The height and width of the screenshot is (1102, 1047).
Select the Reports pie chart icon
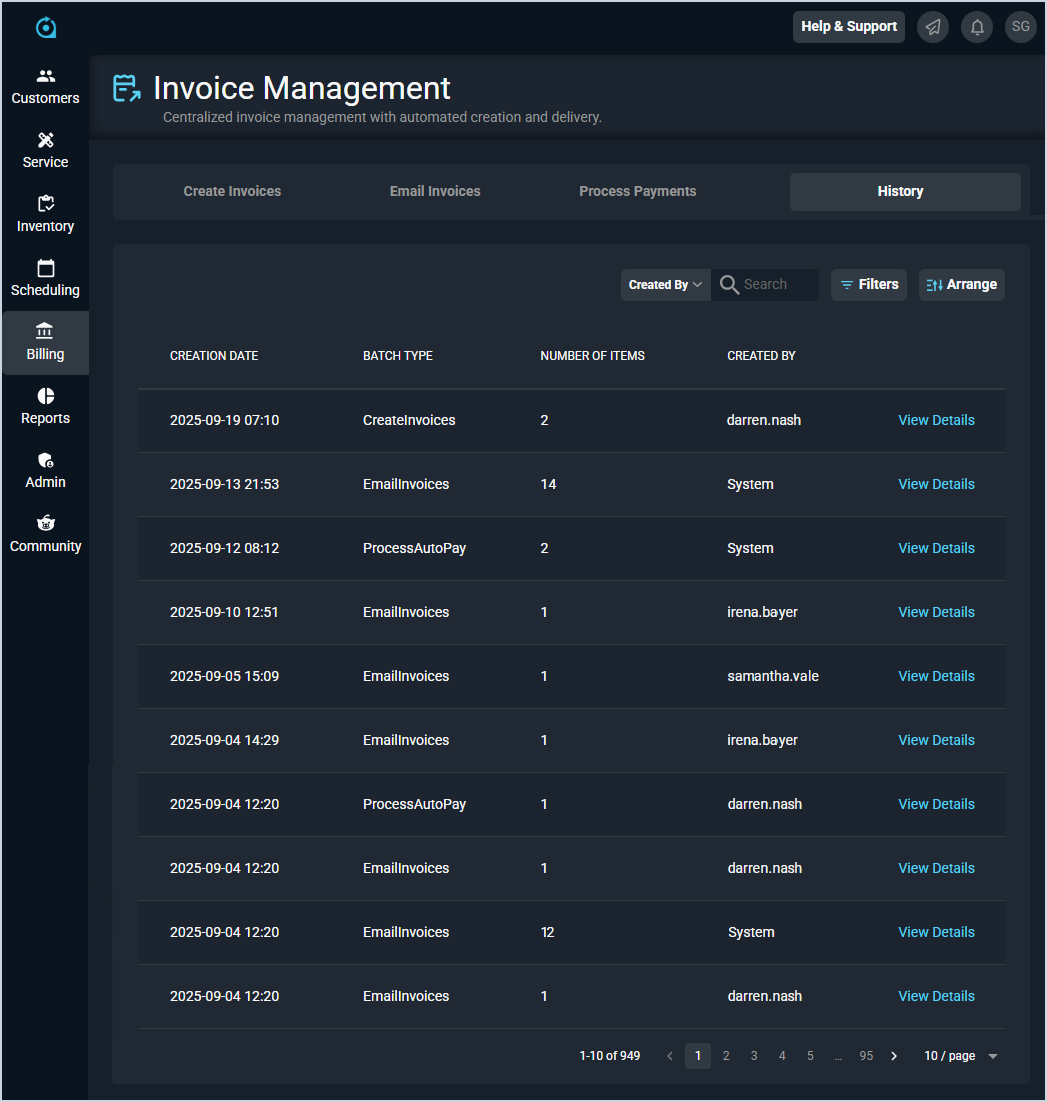45,396
